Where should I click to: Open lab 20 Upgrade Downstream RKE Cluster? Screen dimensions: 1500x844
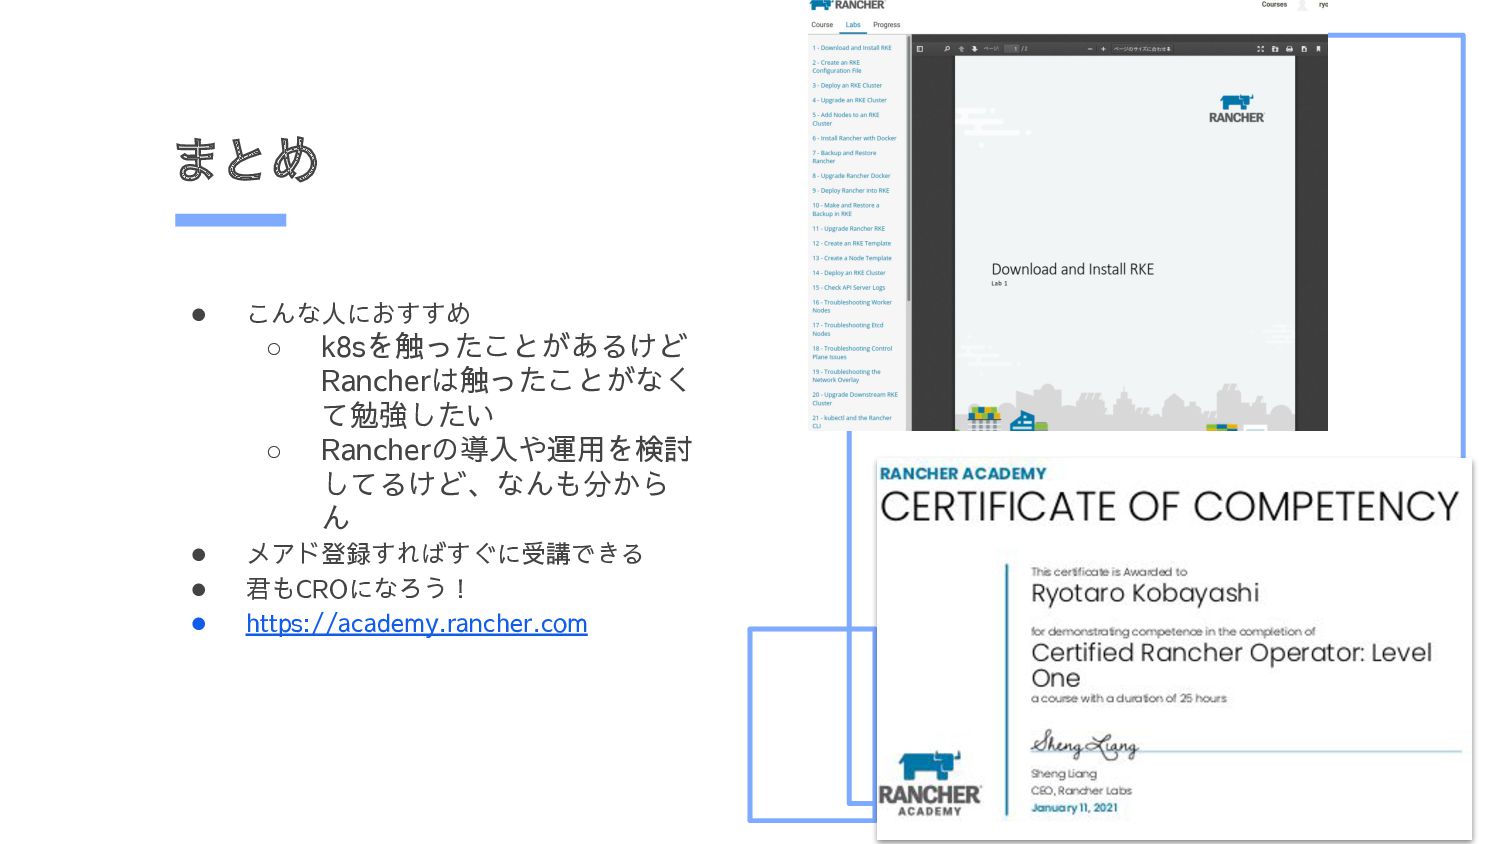(x=855, y=399)
